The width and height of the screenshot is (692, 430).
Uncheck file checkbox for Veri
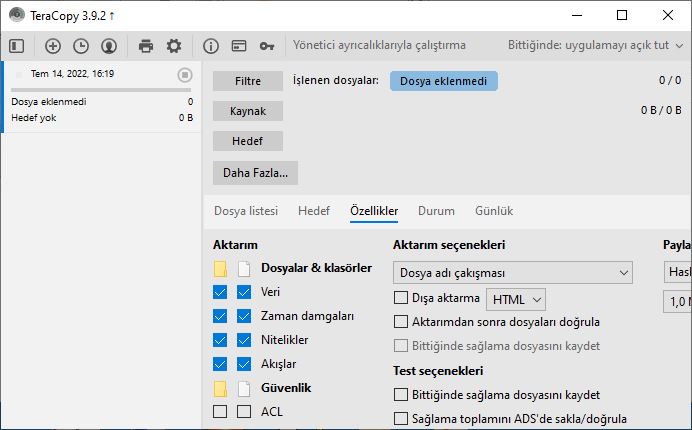coord(244,292)
